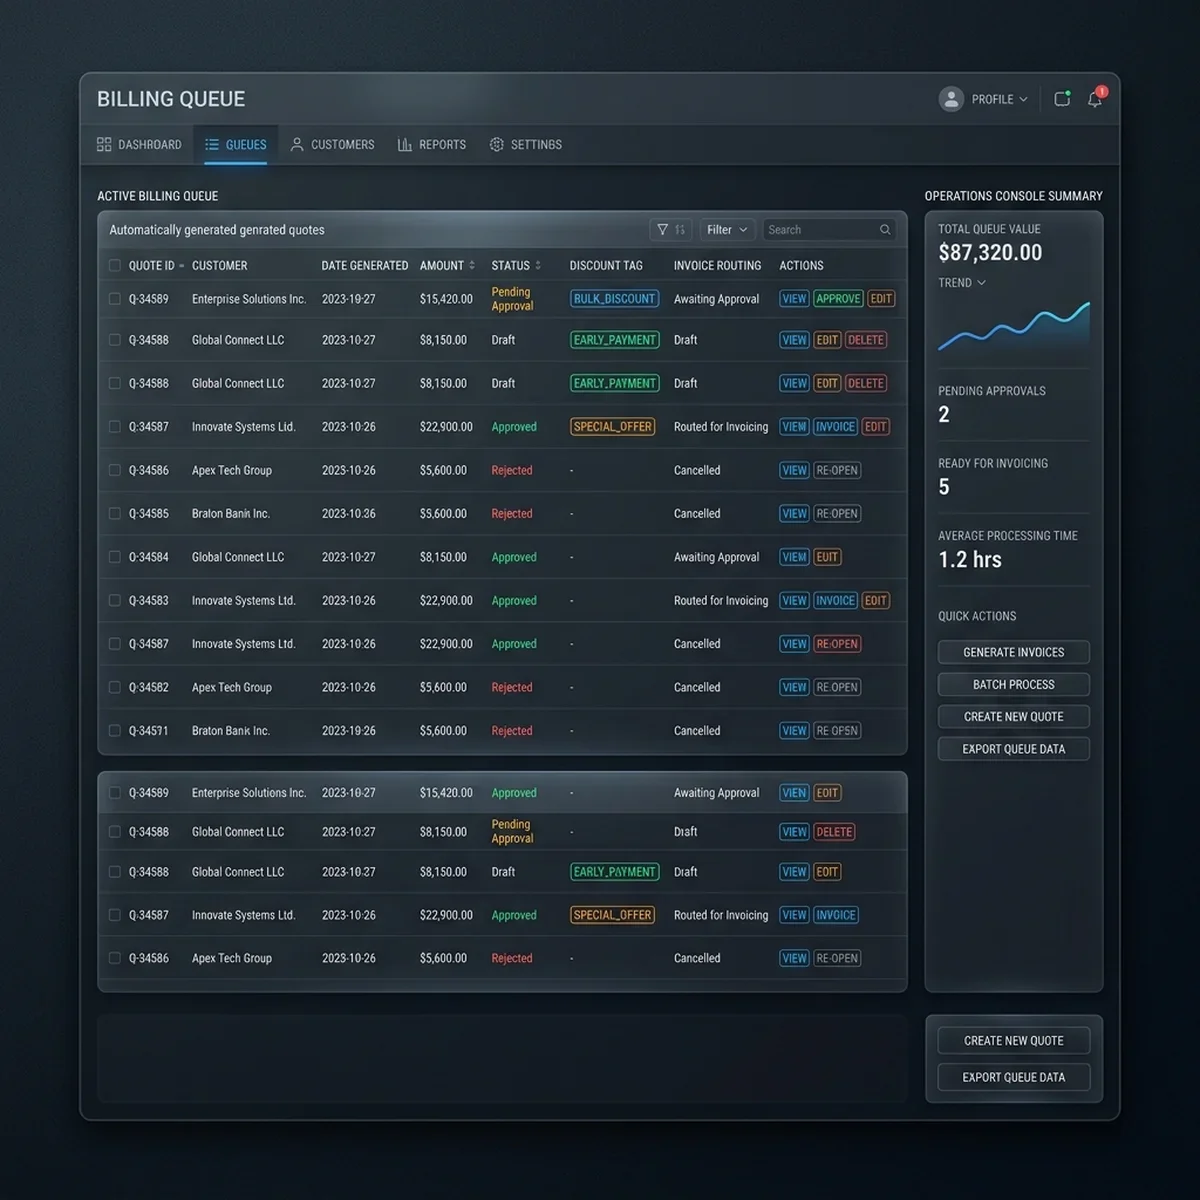Switch to the Dashboard tab
The image size is (1200, 1200).
(x=139, y=145)
